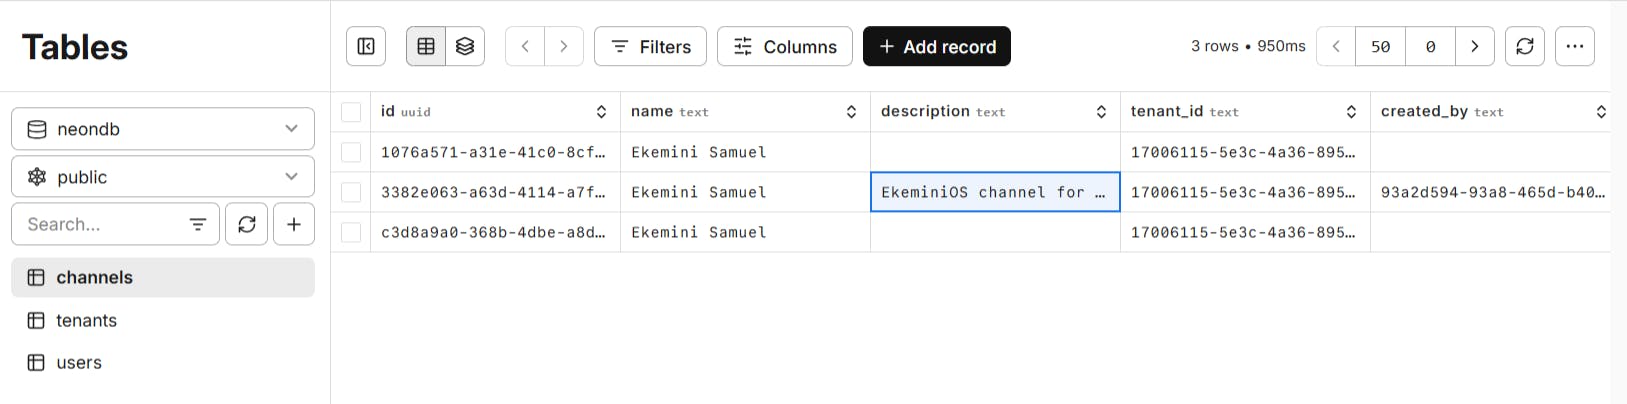Switch to table grid view
This screenshot has height=404, width=1627.
point(426,46)
